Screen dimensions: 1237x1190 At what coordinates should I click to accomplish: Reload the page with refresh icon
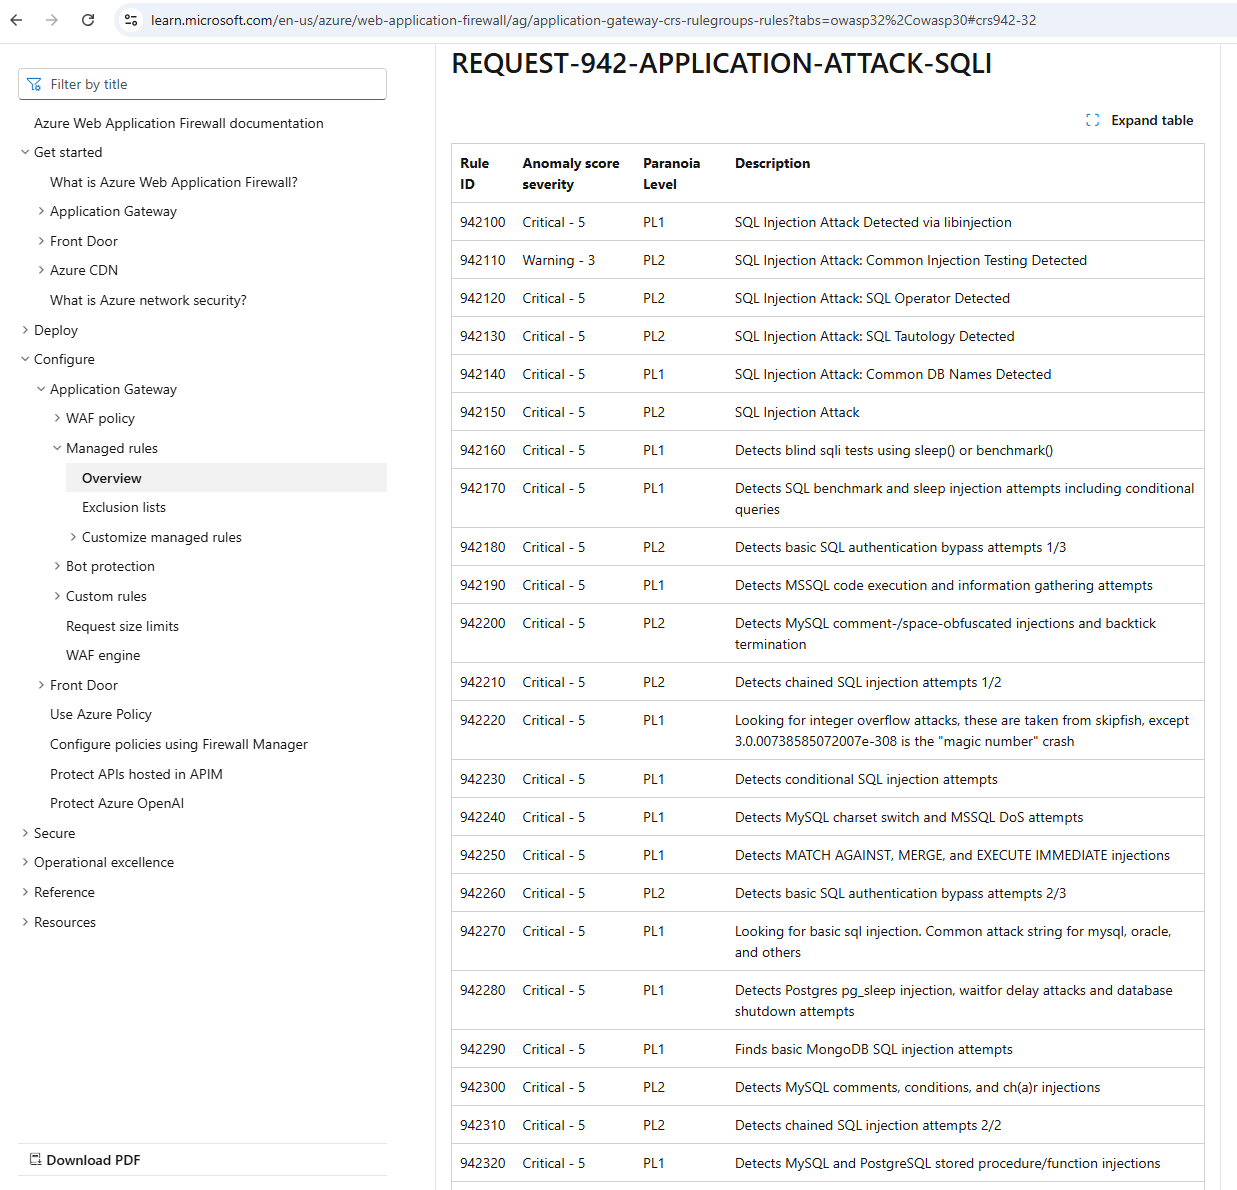click(88, 20)
